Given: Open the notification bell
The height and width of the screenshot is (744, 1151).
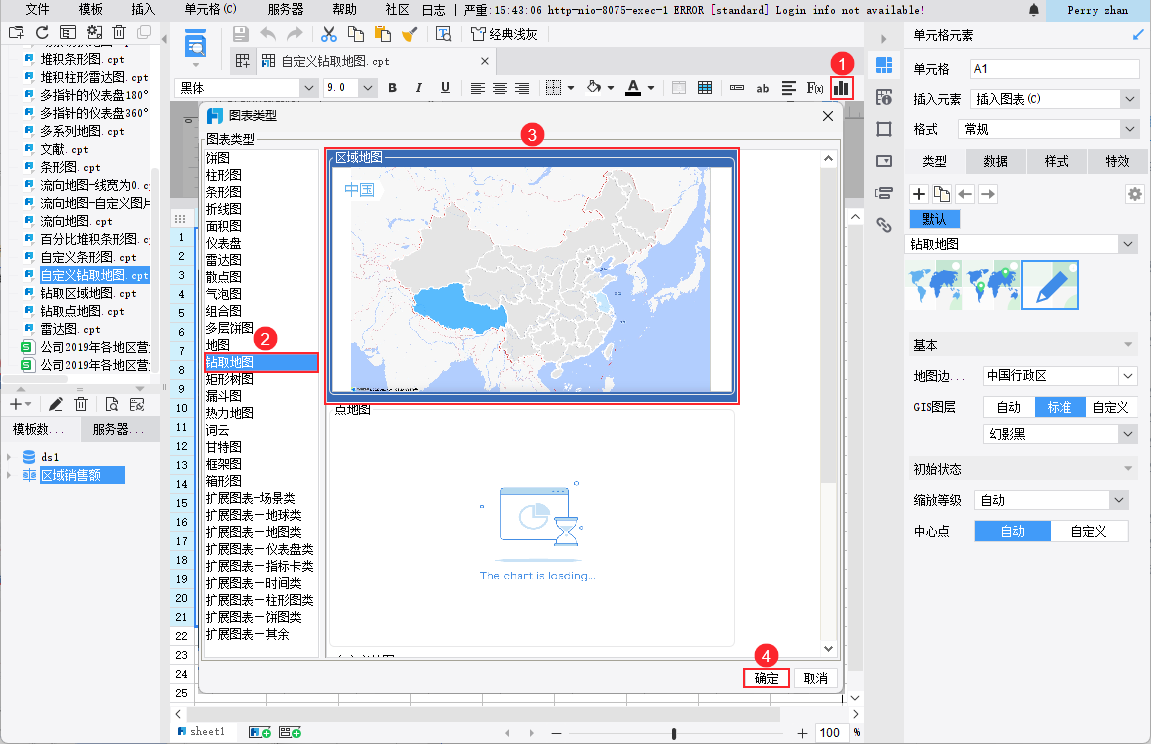Looking at the screenshot, I should (1034, 10).
